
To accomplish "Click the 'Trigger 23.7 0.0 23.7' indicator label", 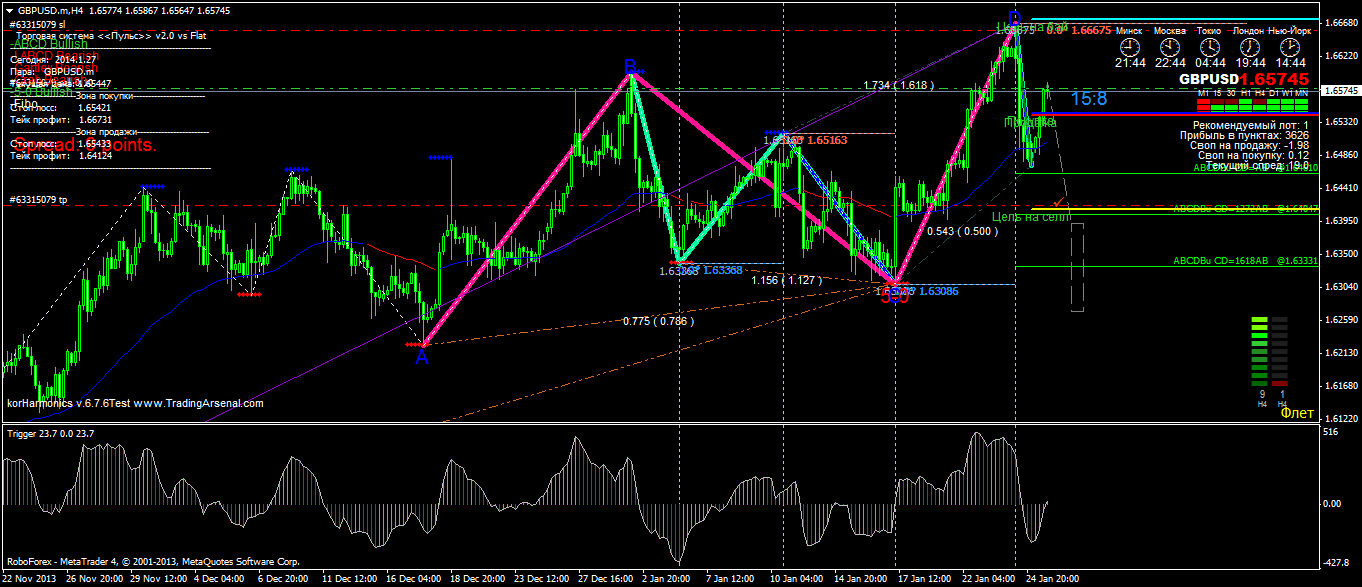I will 51,433.
